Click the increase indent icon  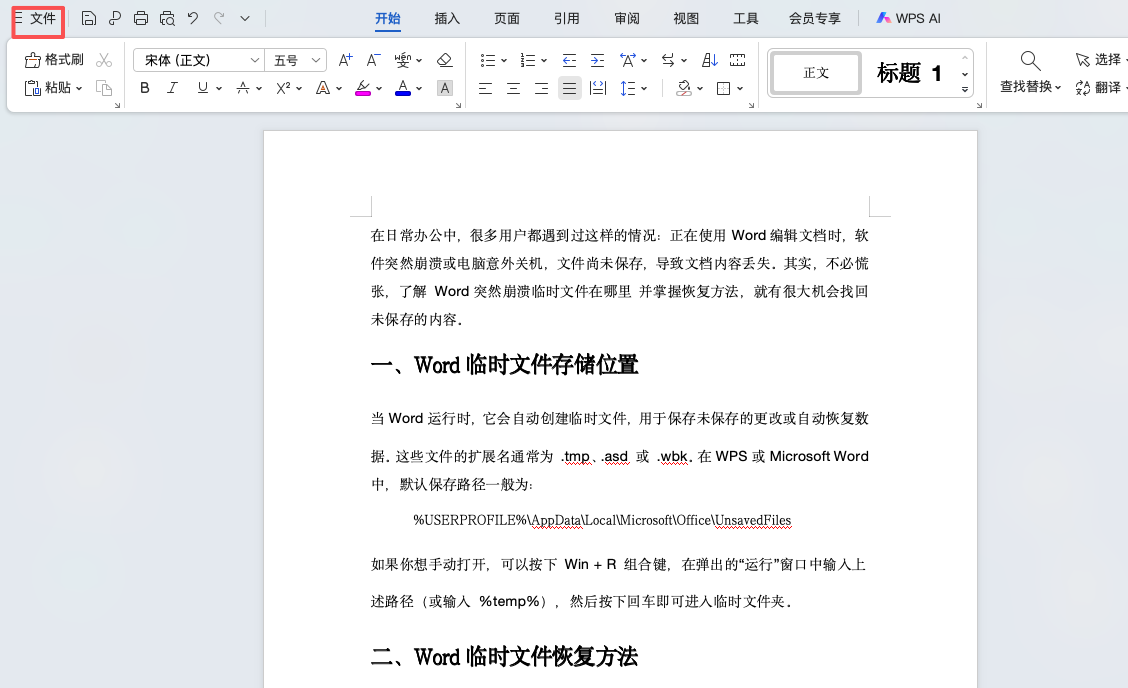click(597, 60)
